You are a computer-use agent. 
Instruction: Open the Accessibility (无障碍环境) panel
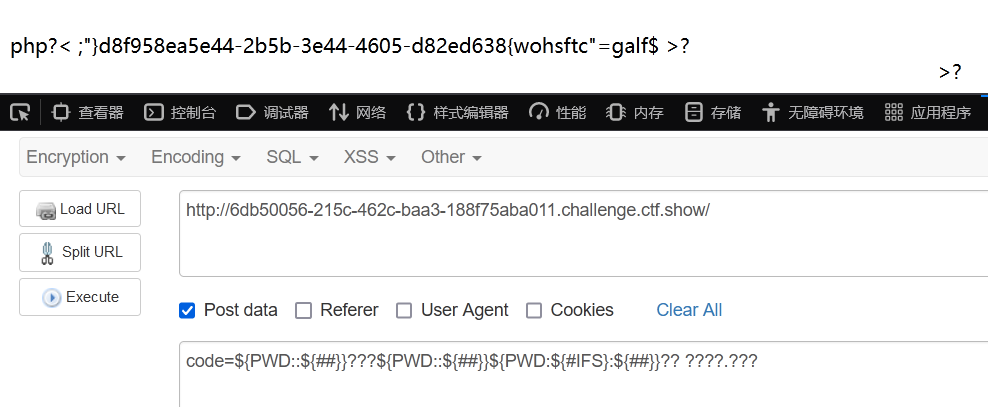(x=813, y=113)
